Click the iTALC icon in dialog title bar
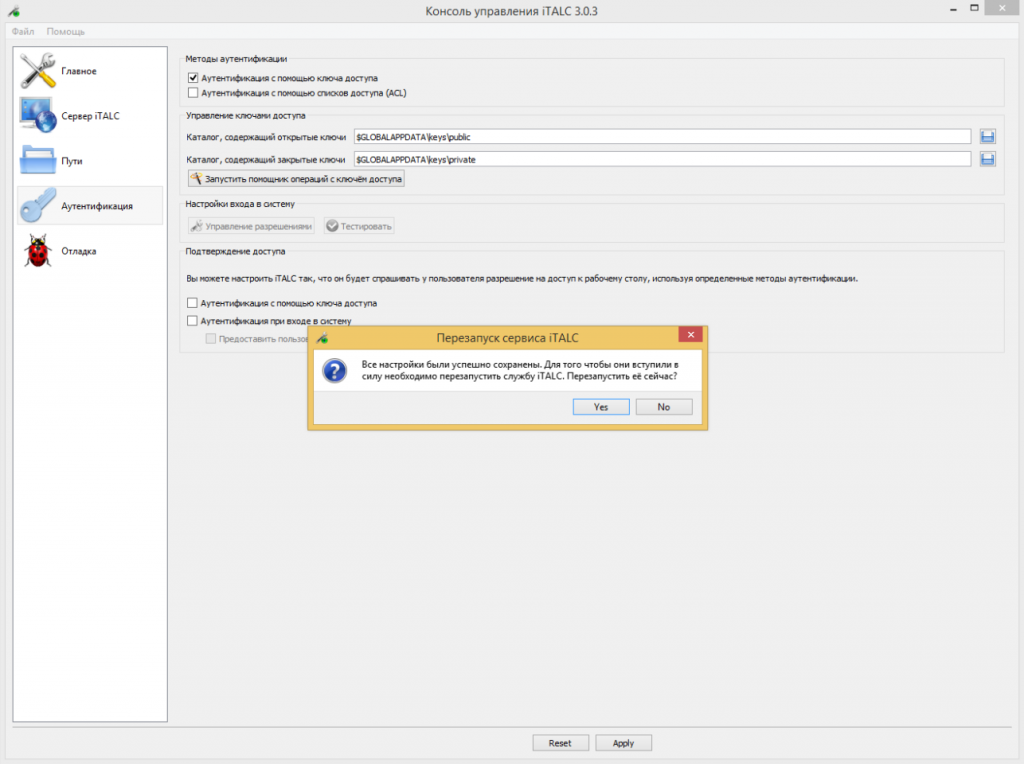Screen dimensions: 1024x764 click(x=323, y=338)
